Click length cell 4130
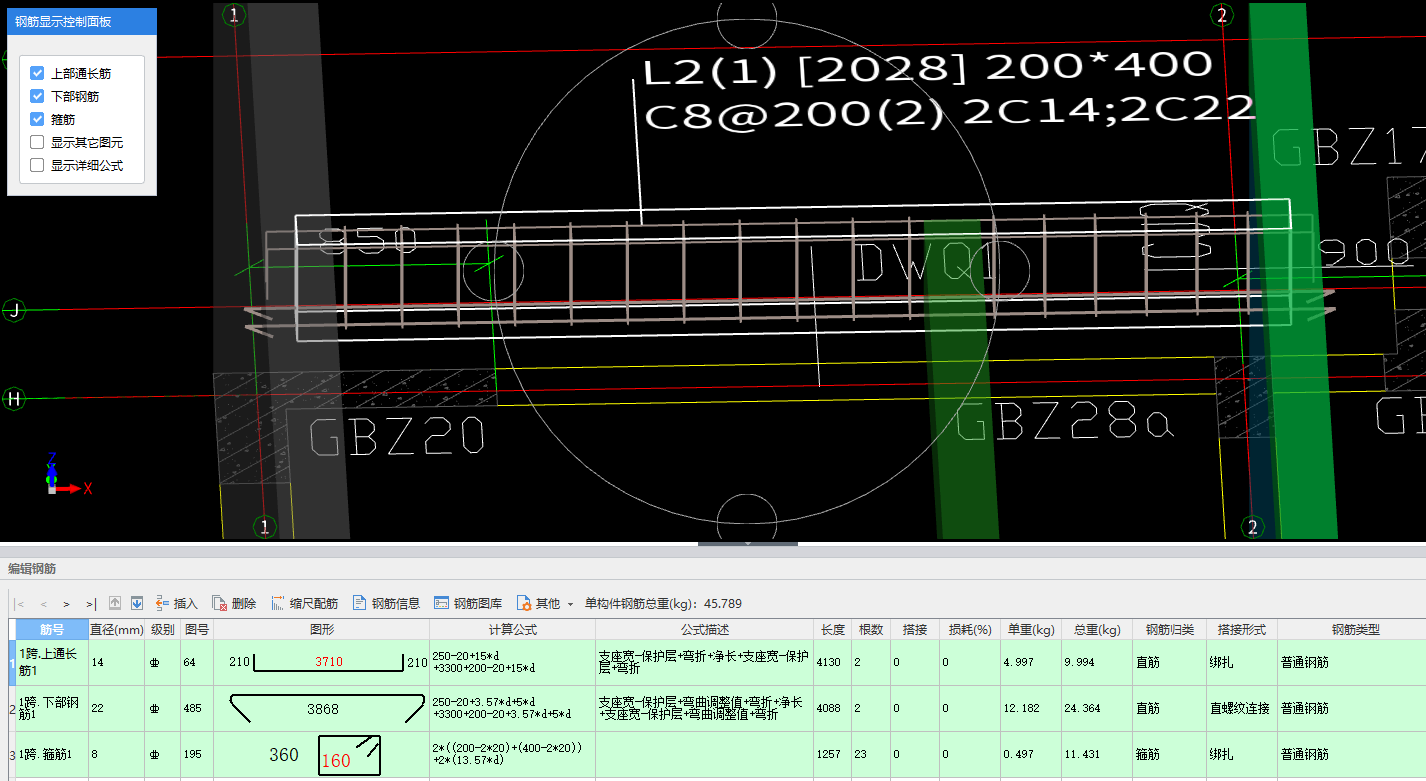 pyautogui.click(x=833, y=662)
